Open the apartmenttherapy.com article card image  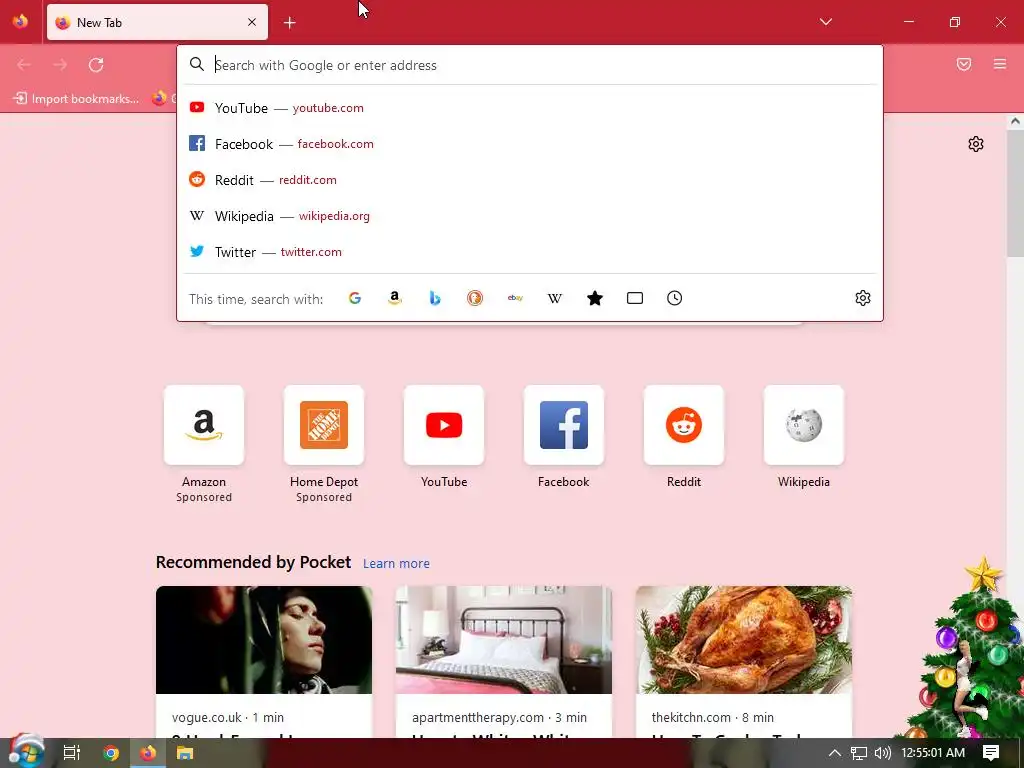click(504, 640)
